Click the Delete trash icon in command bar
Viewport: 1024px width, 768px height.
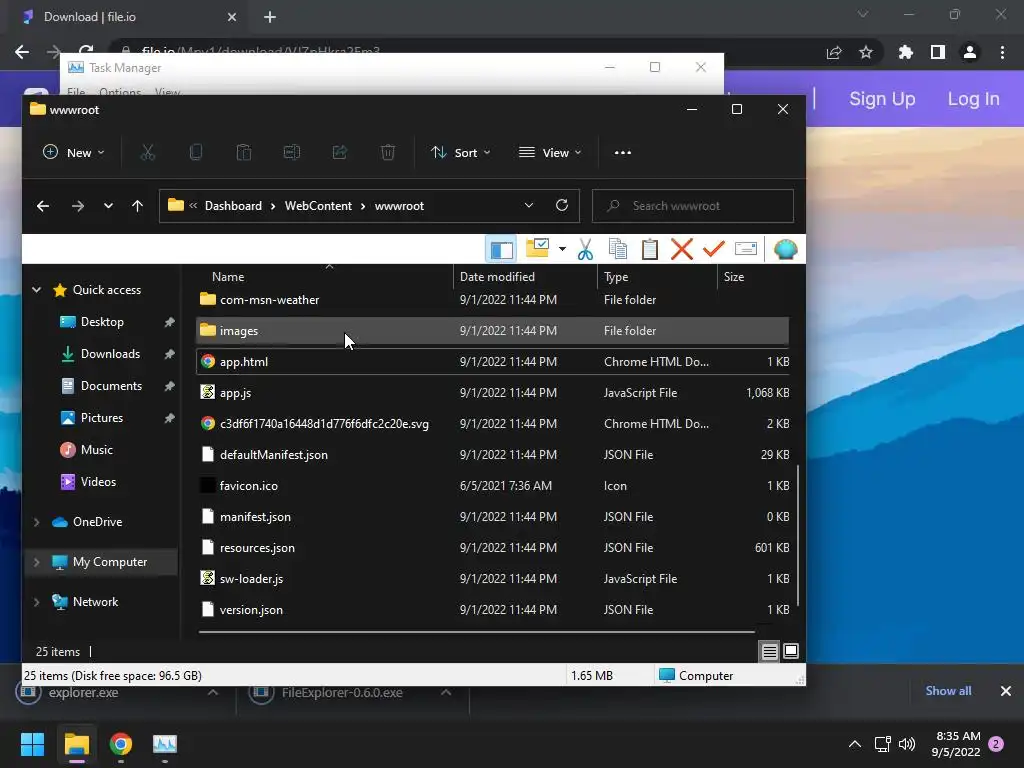[388, 152]
